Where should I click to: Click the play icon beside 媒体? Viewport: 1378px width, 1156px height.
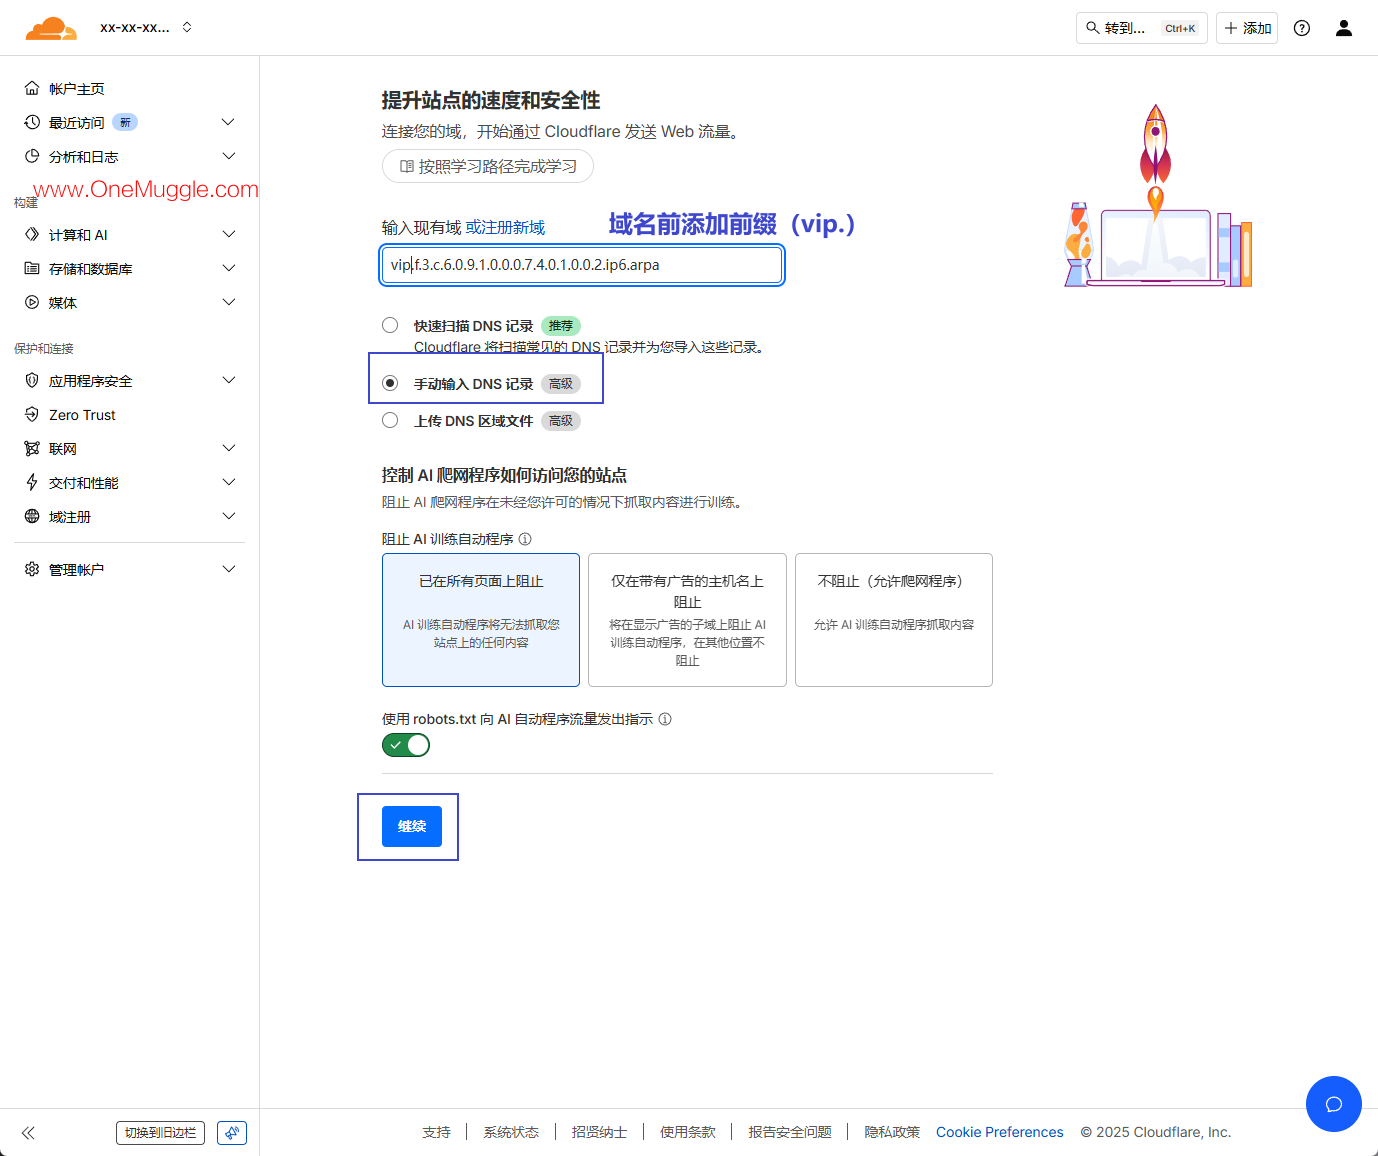(x=32, y=302)
